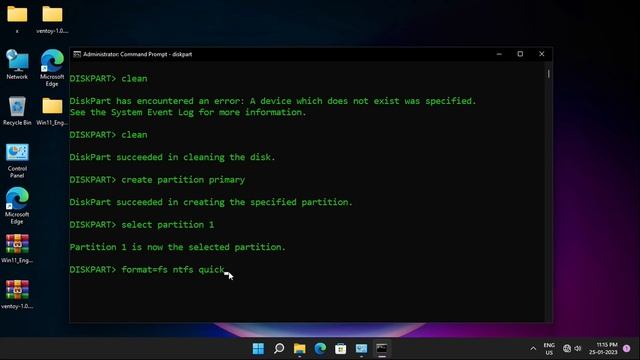The image size is (640, 360).
Task: Click the 'DiskPart has encountered an error' line
Action: [273, 101]
